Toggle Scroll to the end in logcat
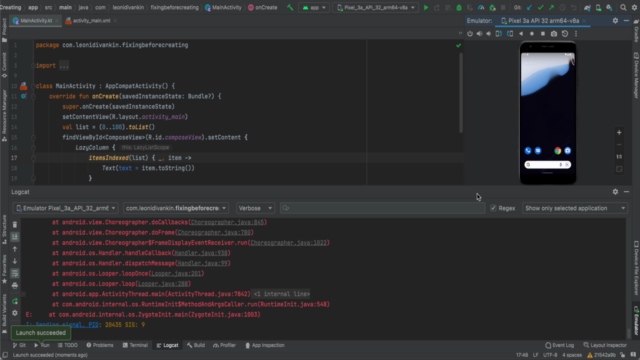This screenshot has width=640, height=360. [15, 236]
